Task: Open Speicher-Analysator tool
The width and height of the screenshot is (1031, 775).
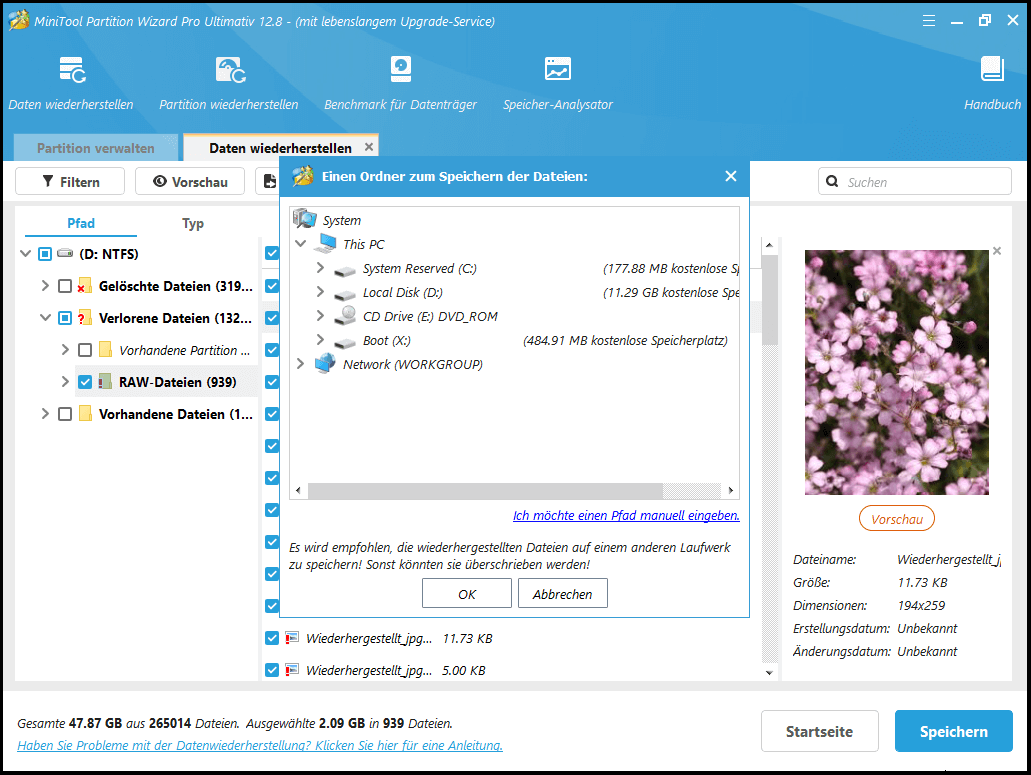Action: pos(558,83)
